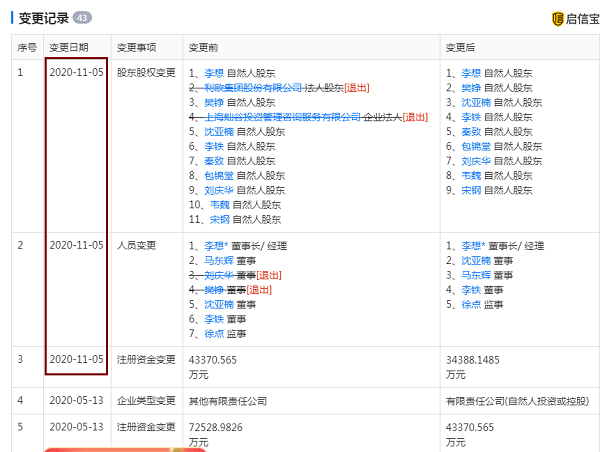This screenshot has height=452, width=600.
Task: Select date 2020-11-05 in row 3
Action: coord(77,359)
